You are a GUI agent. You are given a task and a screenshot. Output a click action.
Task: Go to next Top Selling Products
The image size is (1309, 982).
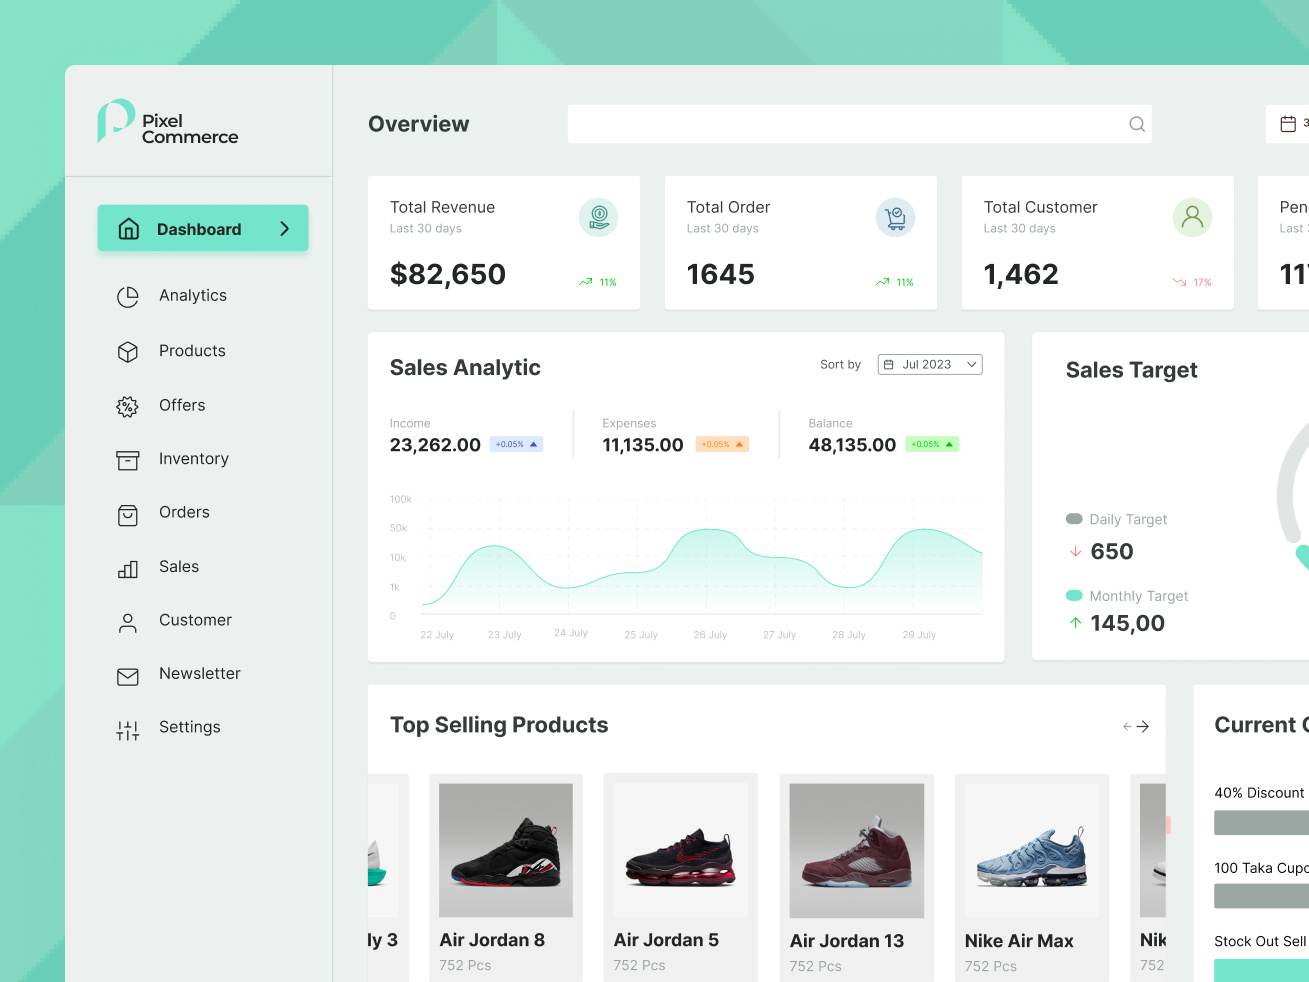click(1143, 727)
